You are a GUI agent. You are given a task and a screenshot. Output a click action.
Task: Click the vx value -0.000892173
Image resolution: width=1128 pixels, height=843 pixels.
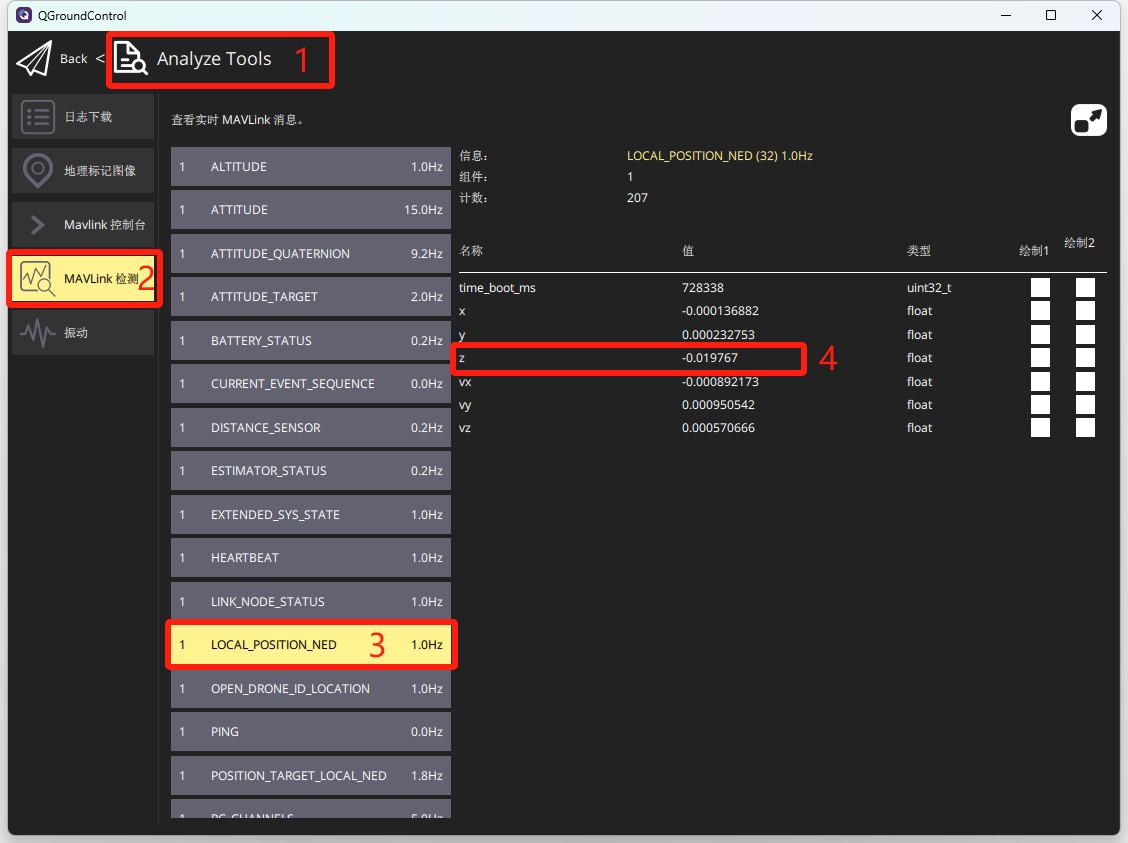pos(720,381)
